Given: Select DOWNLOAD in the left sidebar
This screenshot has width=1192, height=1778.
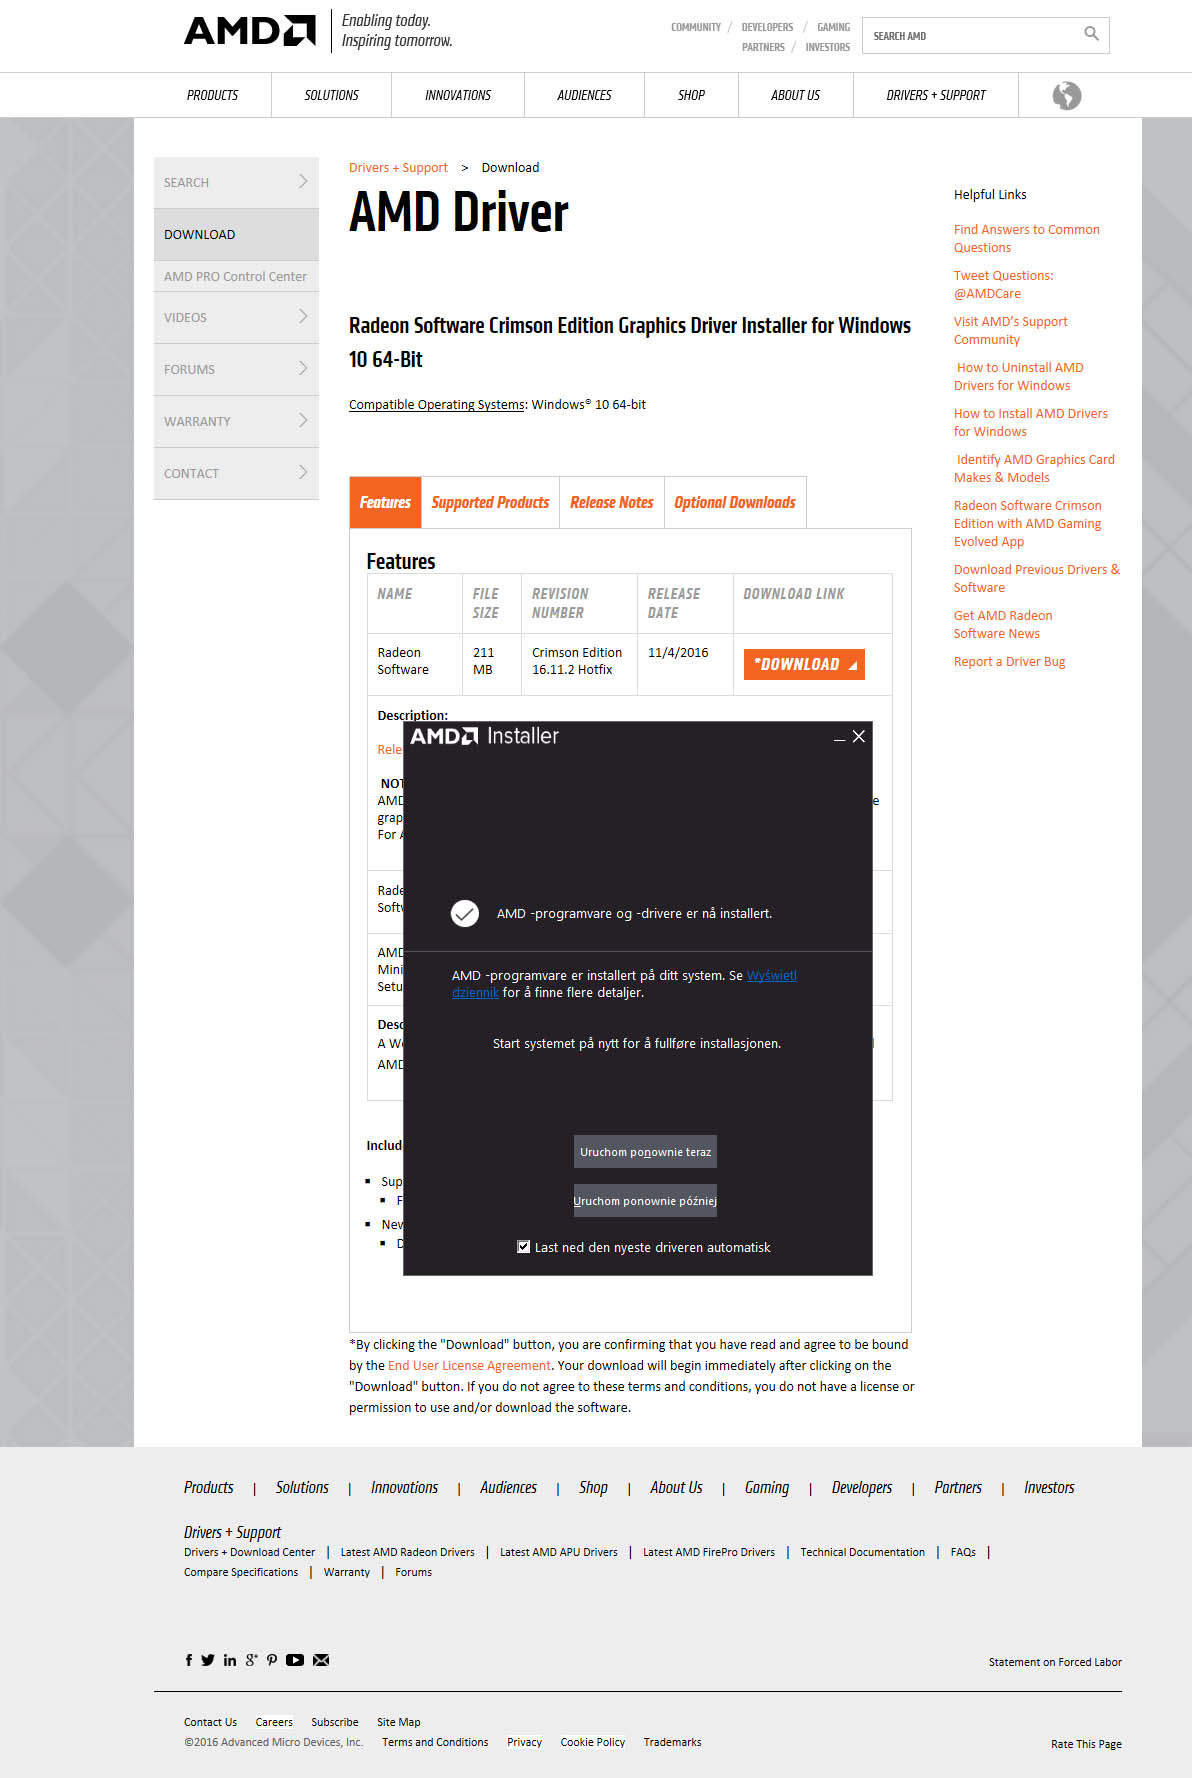Looking at the screenshot, I should tap(236, 234).
